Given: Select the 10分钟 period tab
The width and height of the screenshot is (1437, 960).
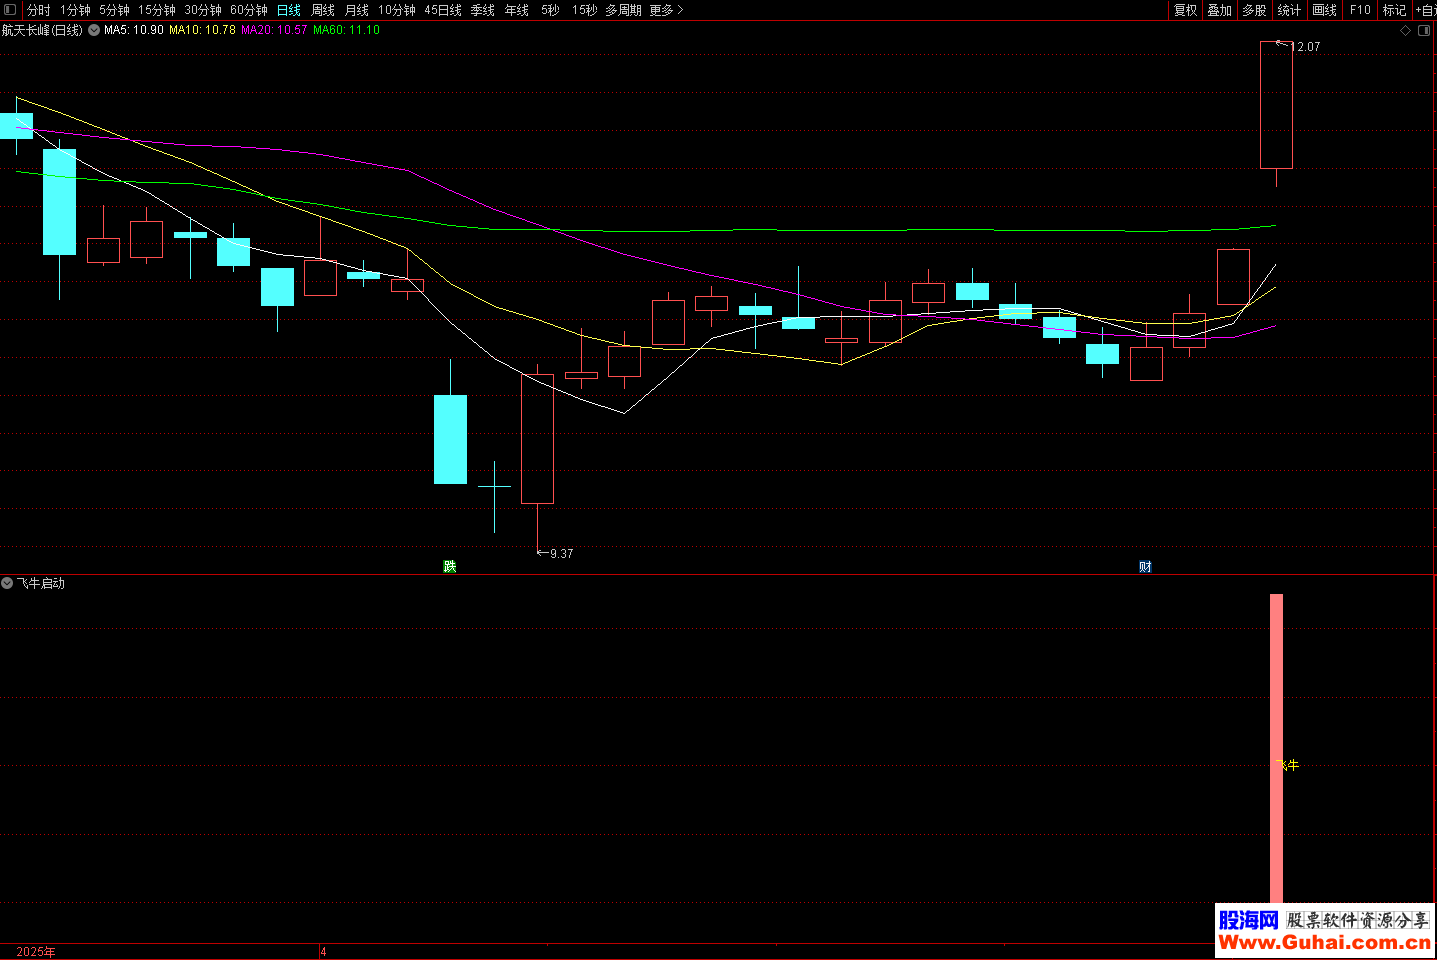Looking at the screenshot, I should [x=397, y=10].
